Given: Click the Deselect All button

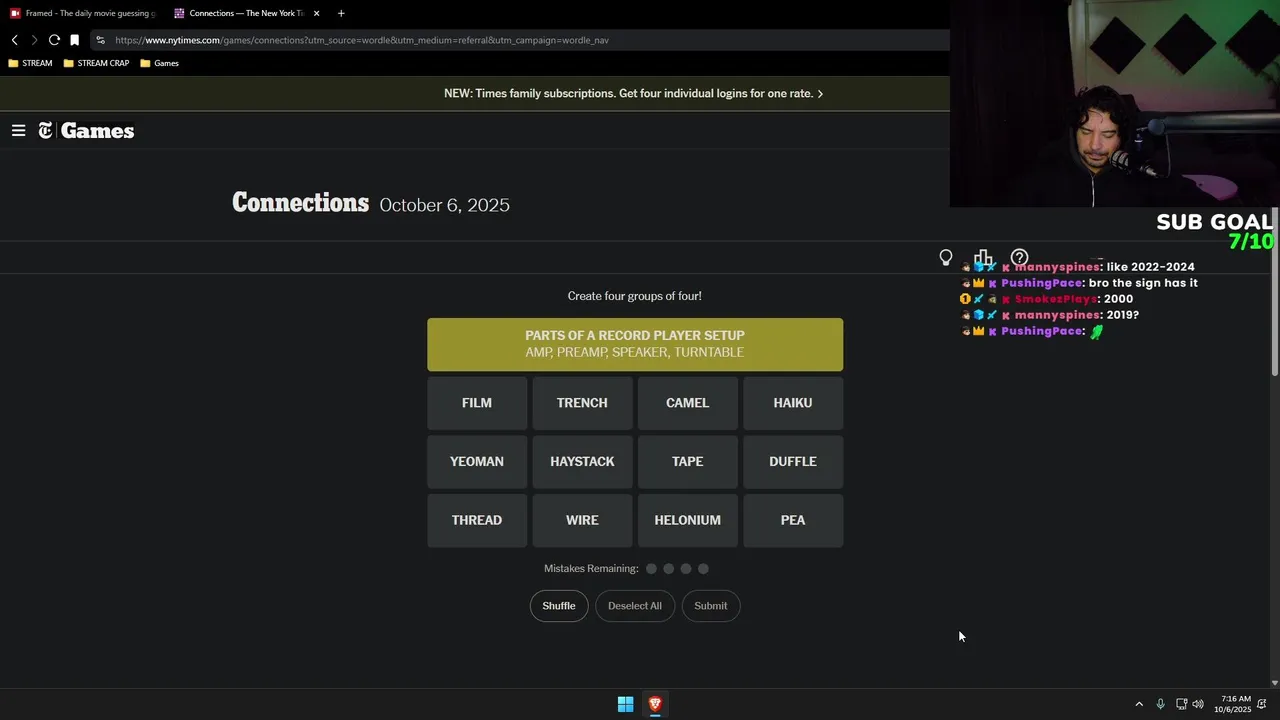Looking at the screenshot, I should coord(635,606).
